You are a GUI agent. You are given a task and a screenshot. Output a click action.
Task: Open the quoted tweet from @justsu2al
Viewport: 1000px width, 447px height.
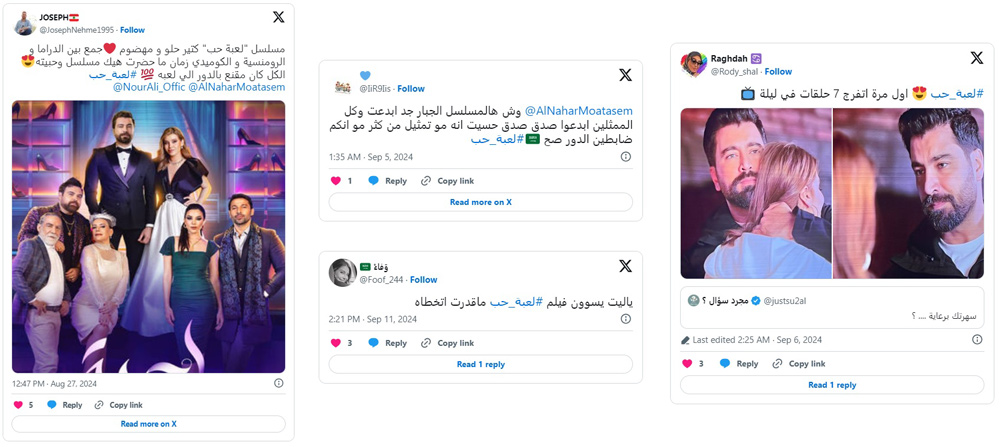[x=832, y=307]
